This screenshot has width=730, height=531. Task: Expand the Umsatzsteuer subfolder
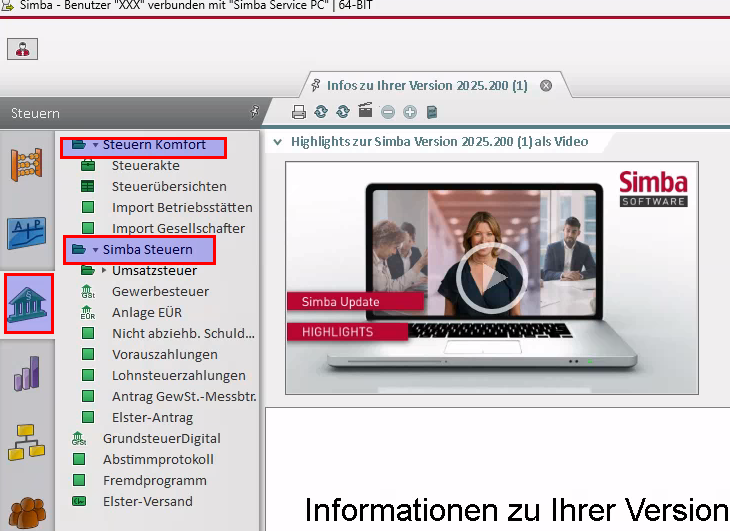(x=104, y=271)
